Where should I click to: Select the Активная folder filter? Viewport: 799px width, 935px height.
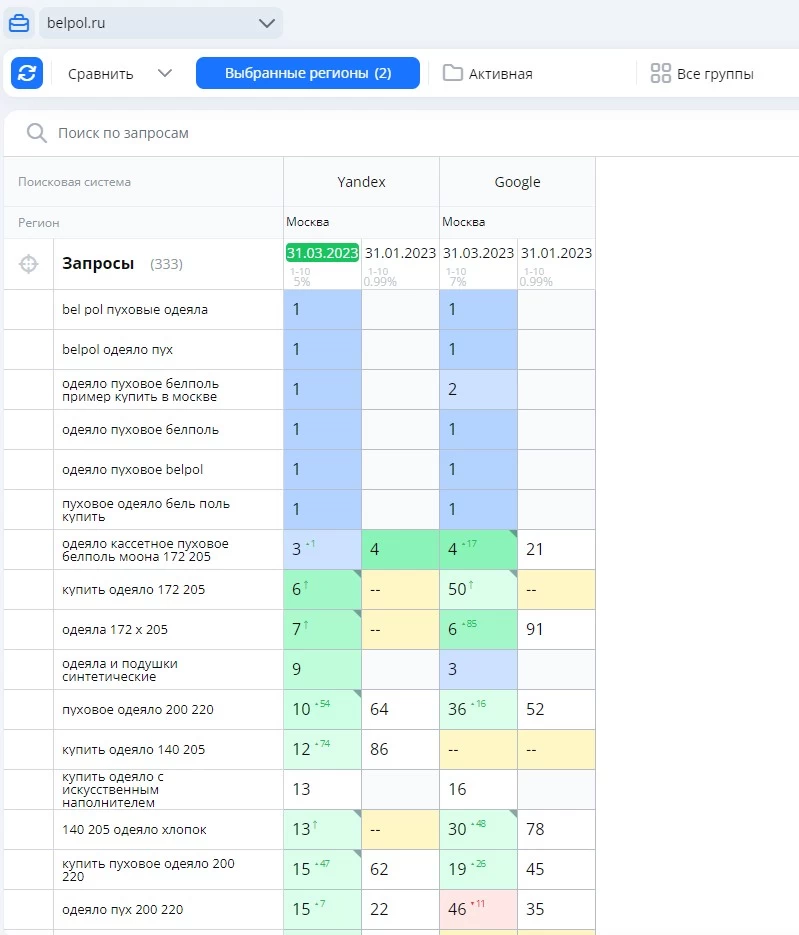coord(500,73)
